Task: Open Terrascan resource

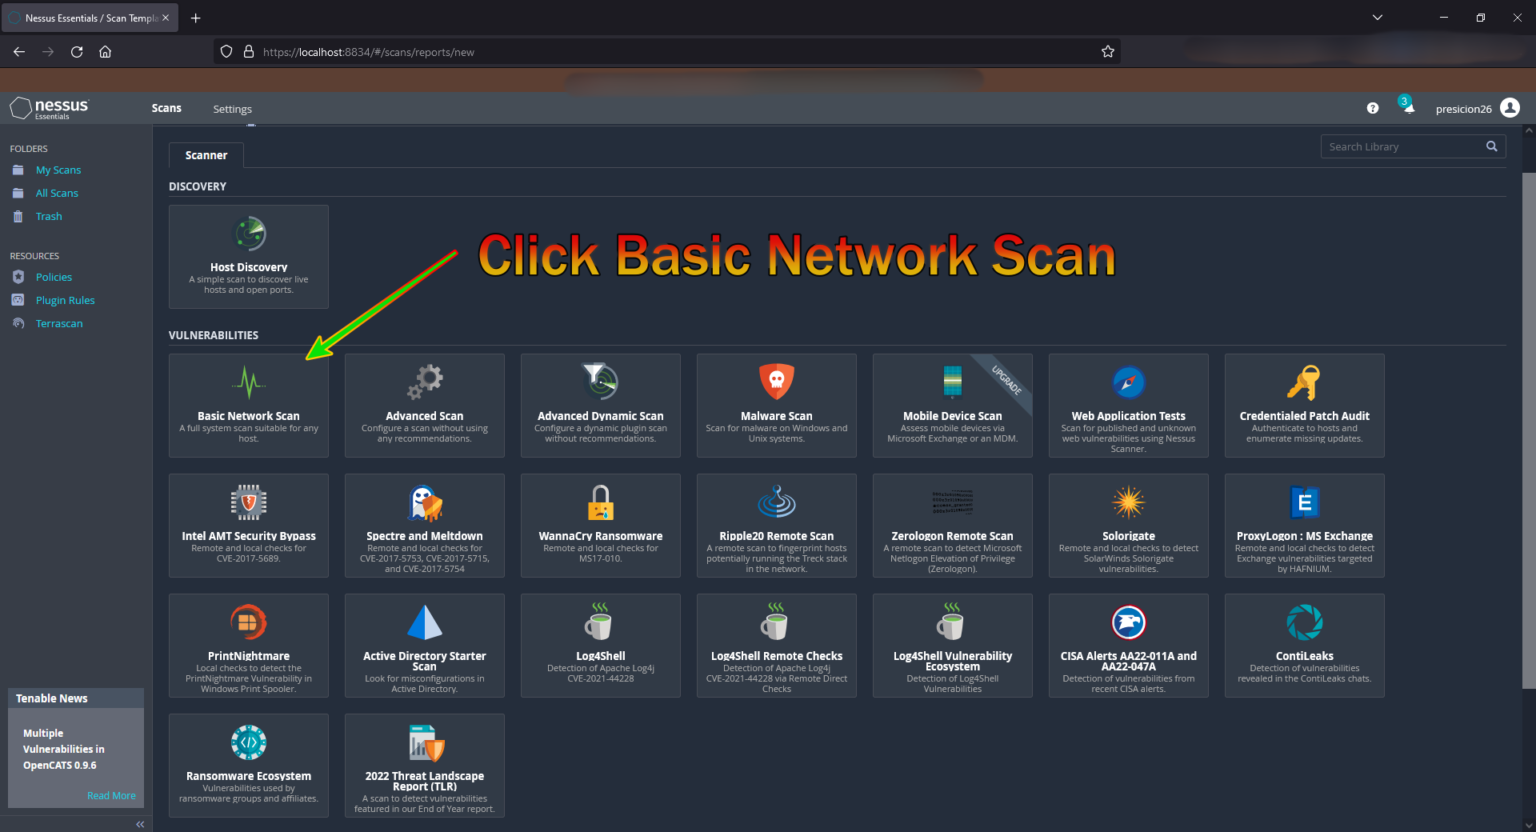Action: [x=59, y=323]
